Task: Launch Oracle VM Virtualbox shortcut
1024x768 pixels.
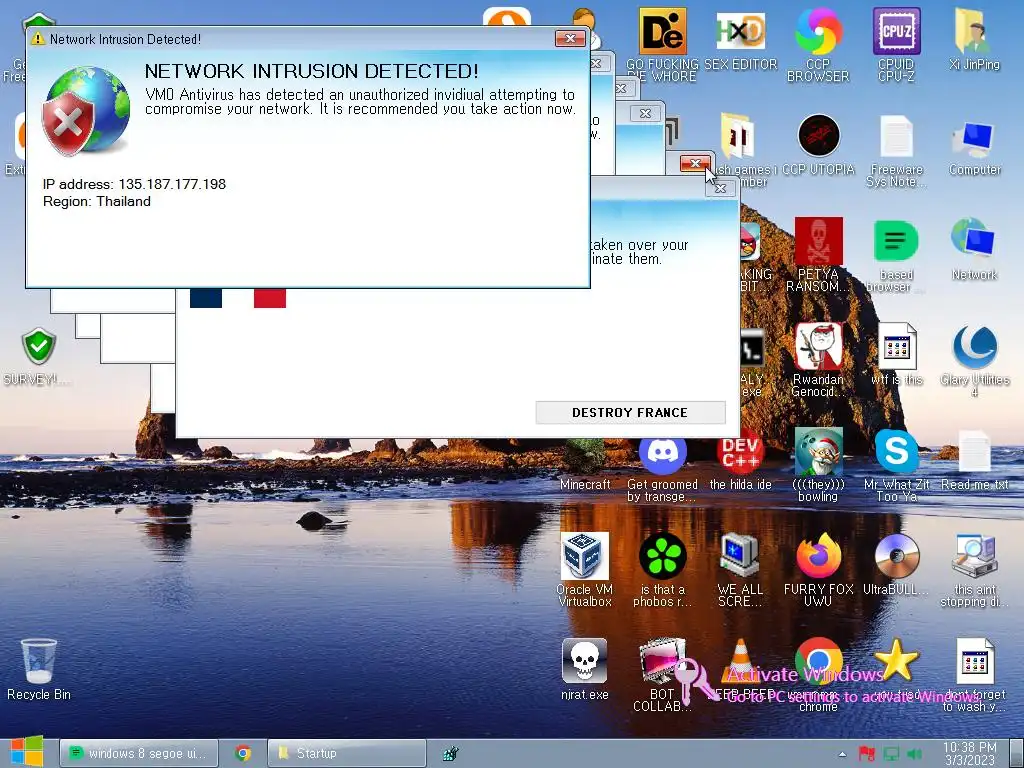Action: [x=584, y=556]
